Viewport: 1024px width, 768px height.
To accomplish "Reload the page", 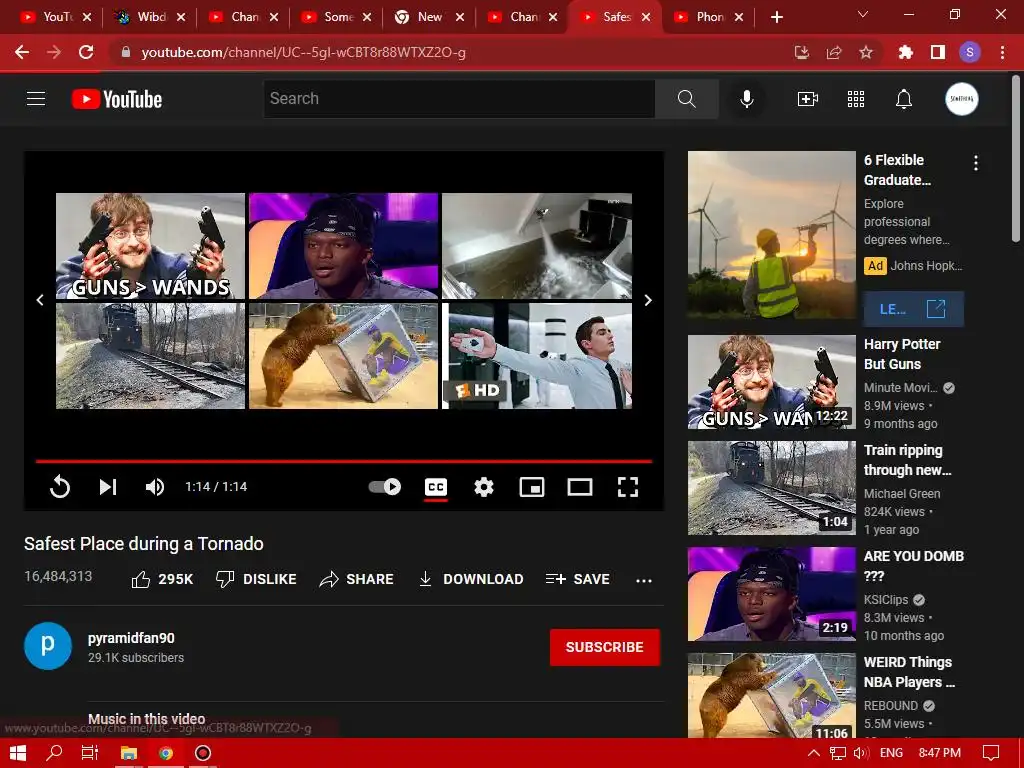I will (x=86, y=52).
